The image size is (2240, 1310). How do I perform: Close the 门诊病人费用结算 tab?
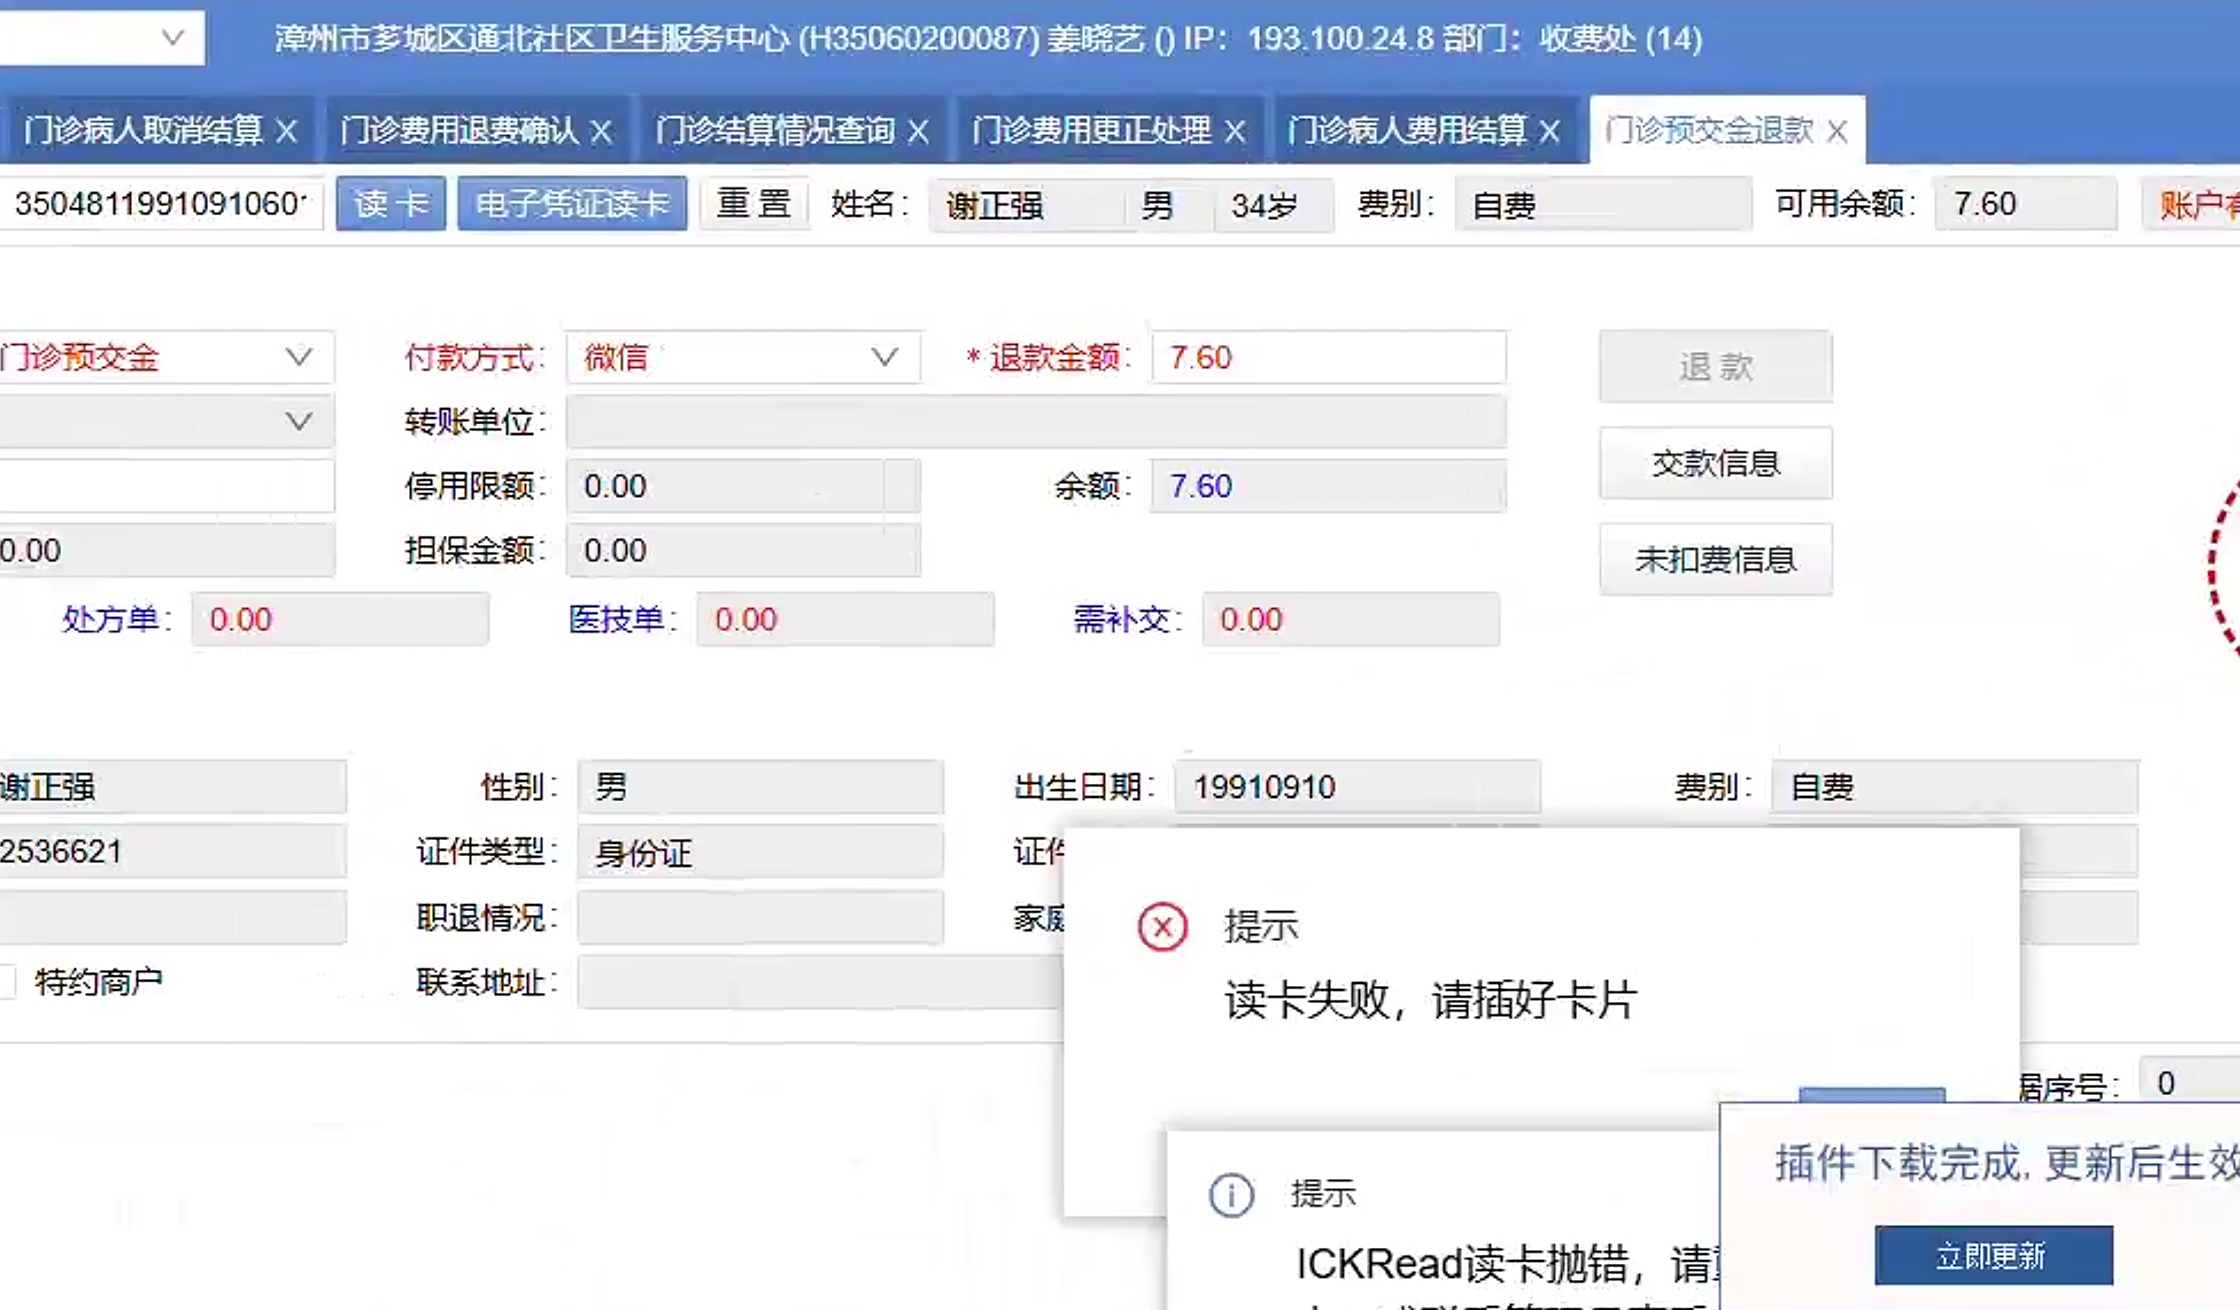pyautogui.click(x=1550, y=131)
